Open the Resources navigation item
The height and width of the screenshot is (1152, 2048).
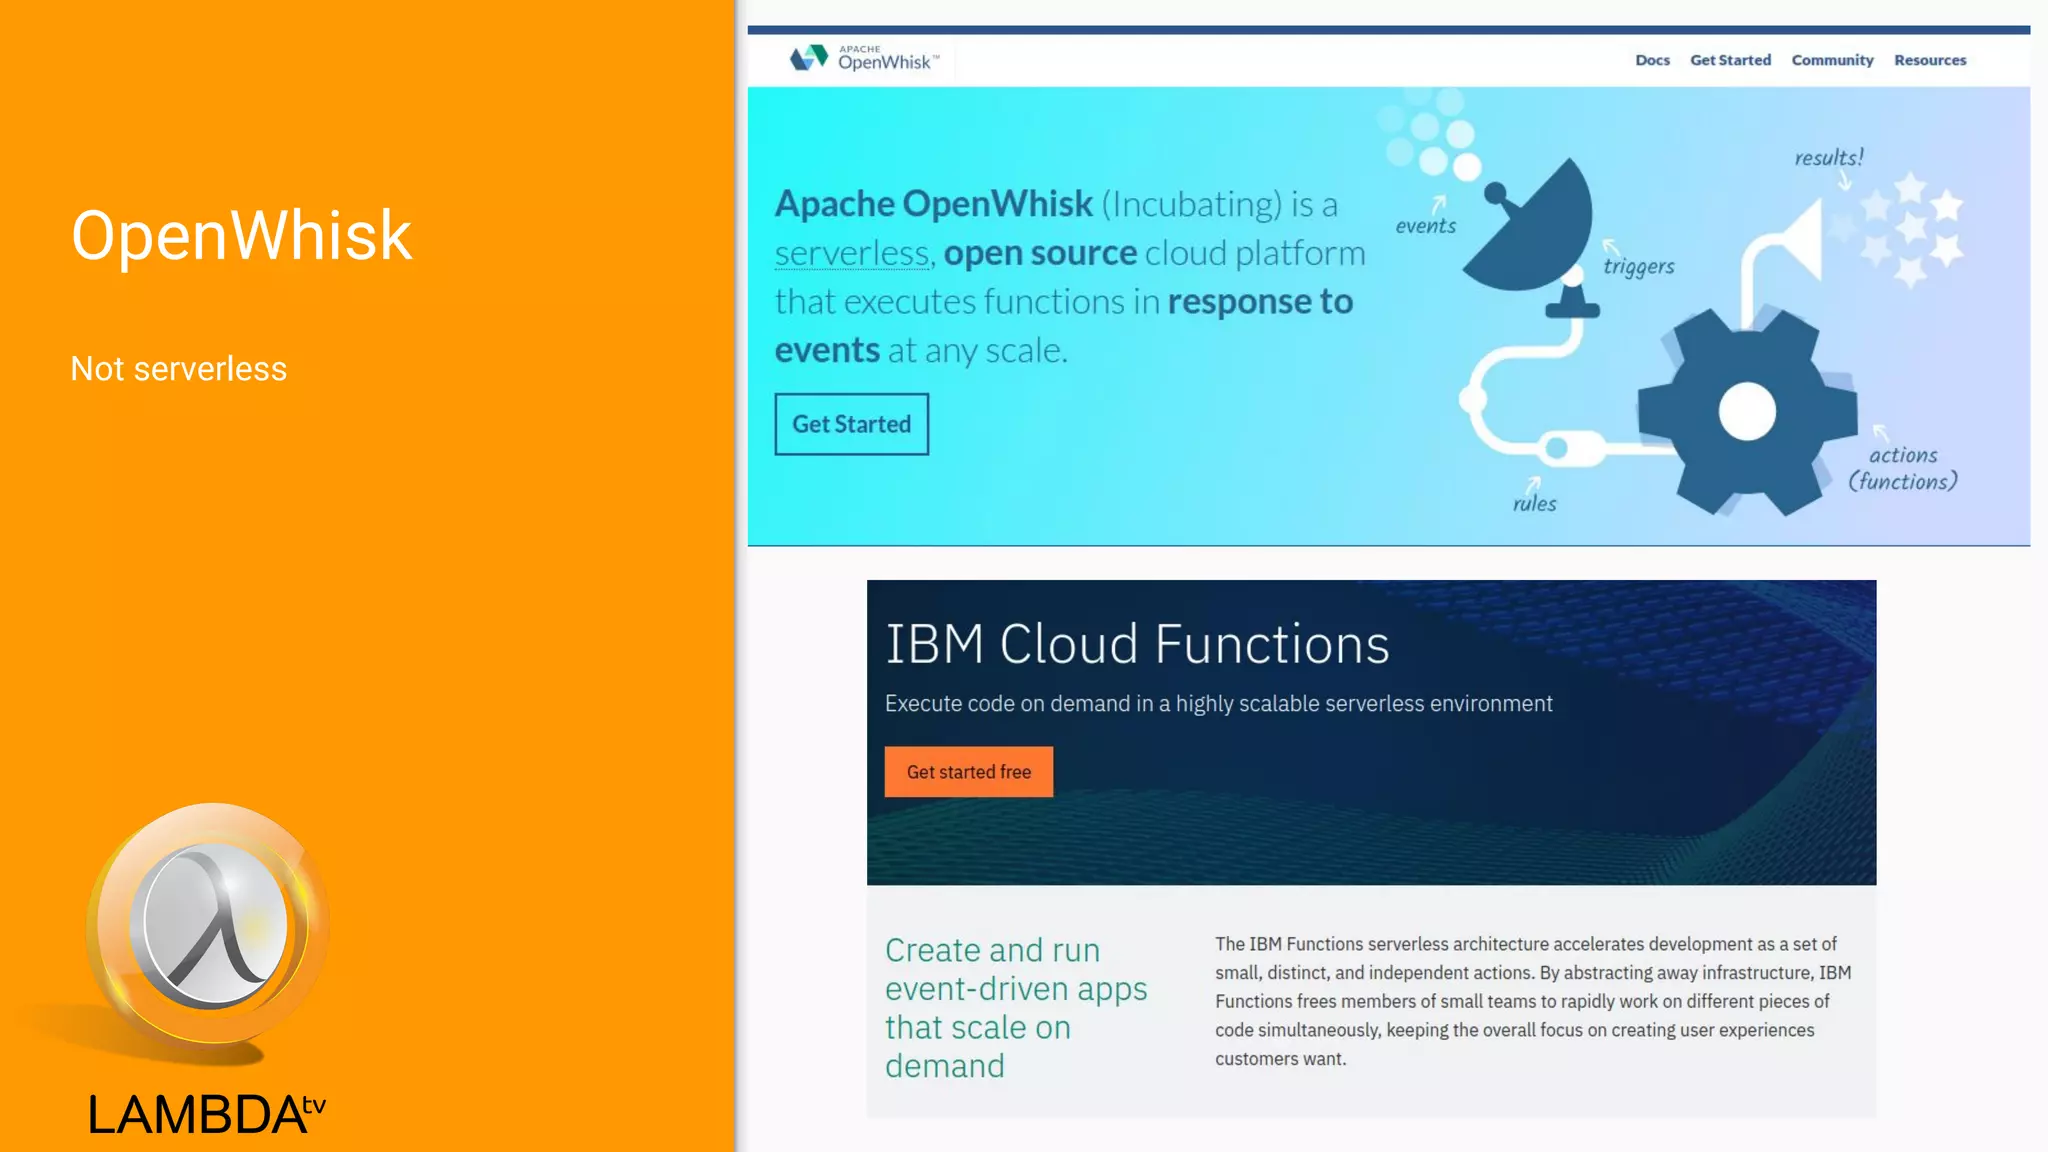point(1930,60)
